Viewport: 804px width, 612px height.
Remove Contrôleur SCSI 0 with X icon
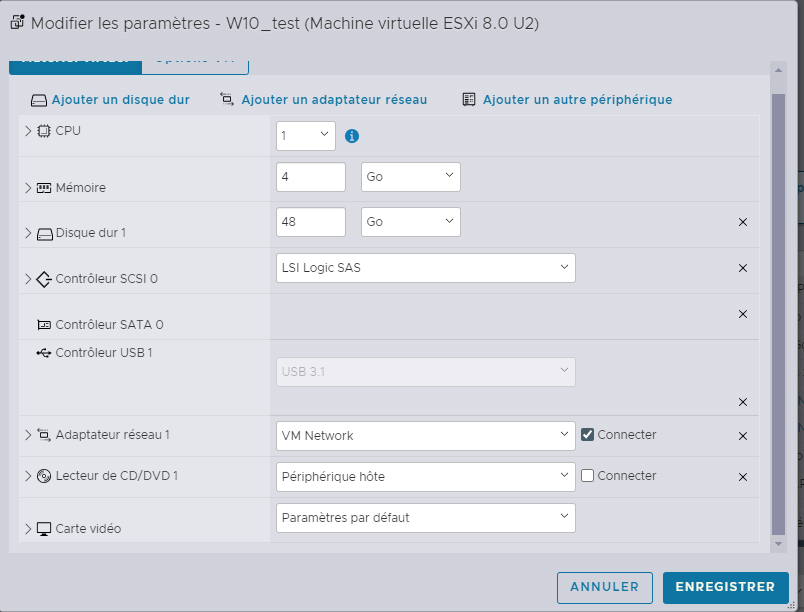[x=742, y=268]
